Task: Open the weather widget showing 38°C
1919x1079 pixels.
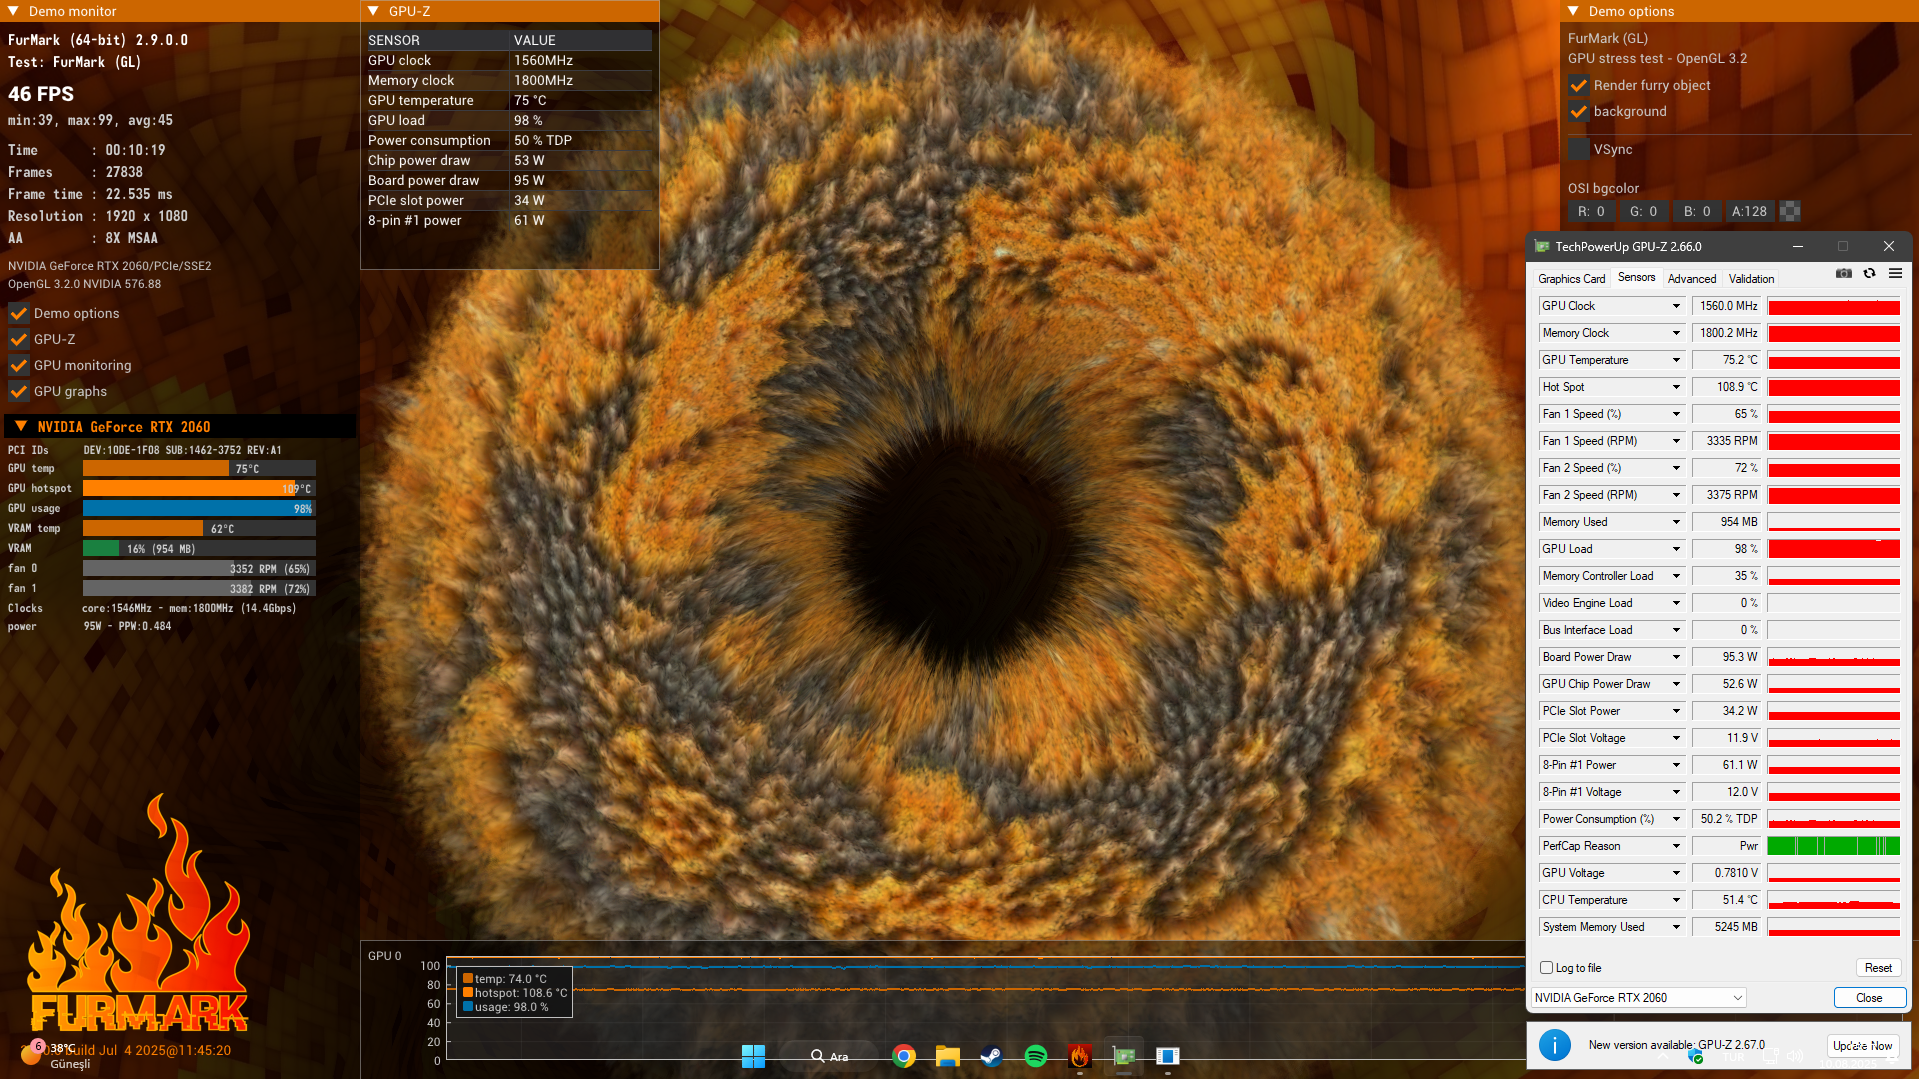Action: [x=55, y=1054]
